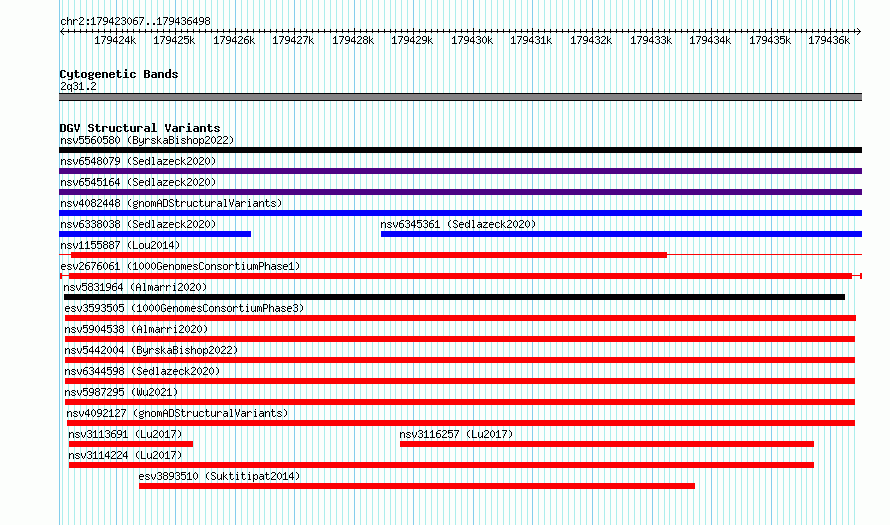Image resolution: width=890 pixels, height=525 pixels.
Task: Click the DGV Structural Variants track title
Action: pyautogui.click(x=140, y=128)
